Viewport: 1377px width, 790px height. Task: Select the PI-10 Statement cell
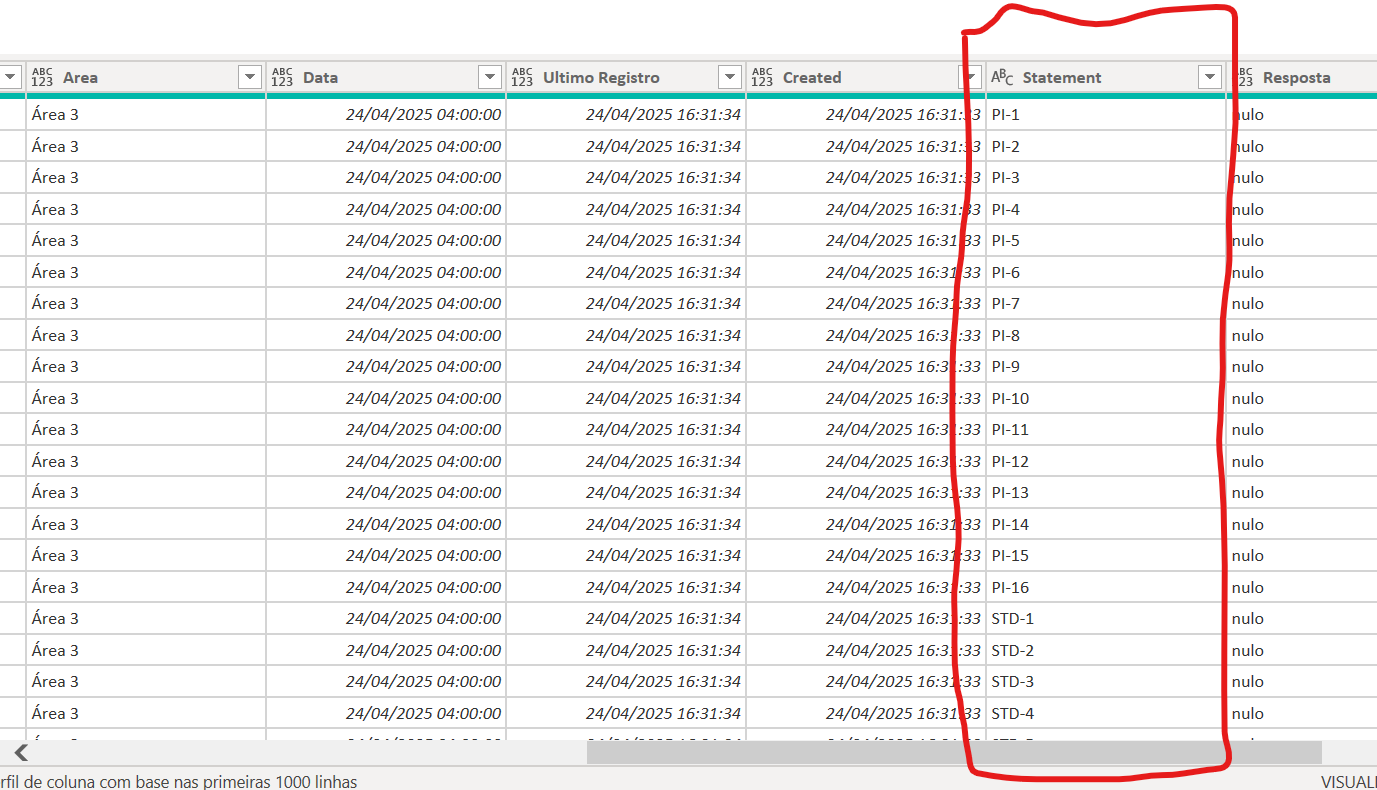tap(1106, 398)
